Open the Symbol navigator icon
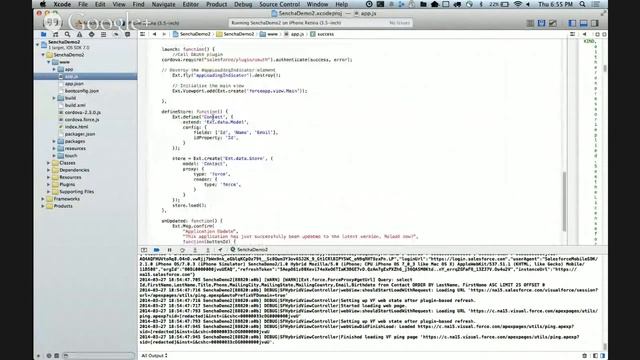 tap(56, 34)
